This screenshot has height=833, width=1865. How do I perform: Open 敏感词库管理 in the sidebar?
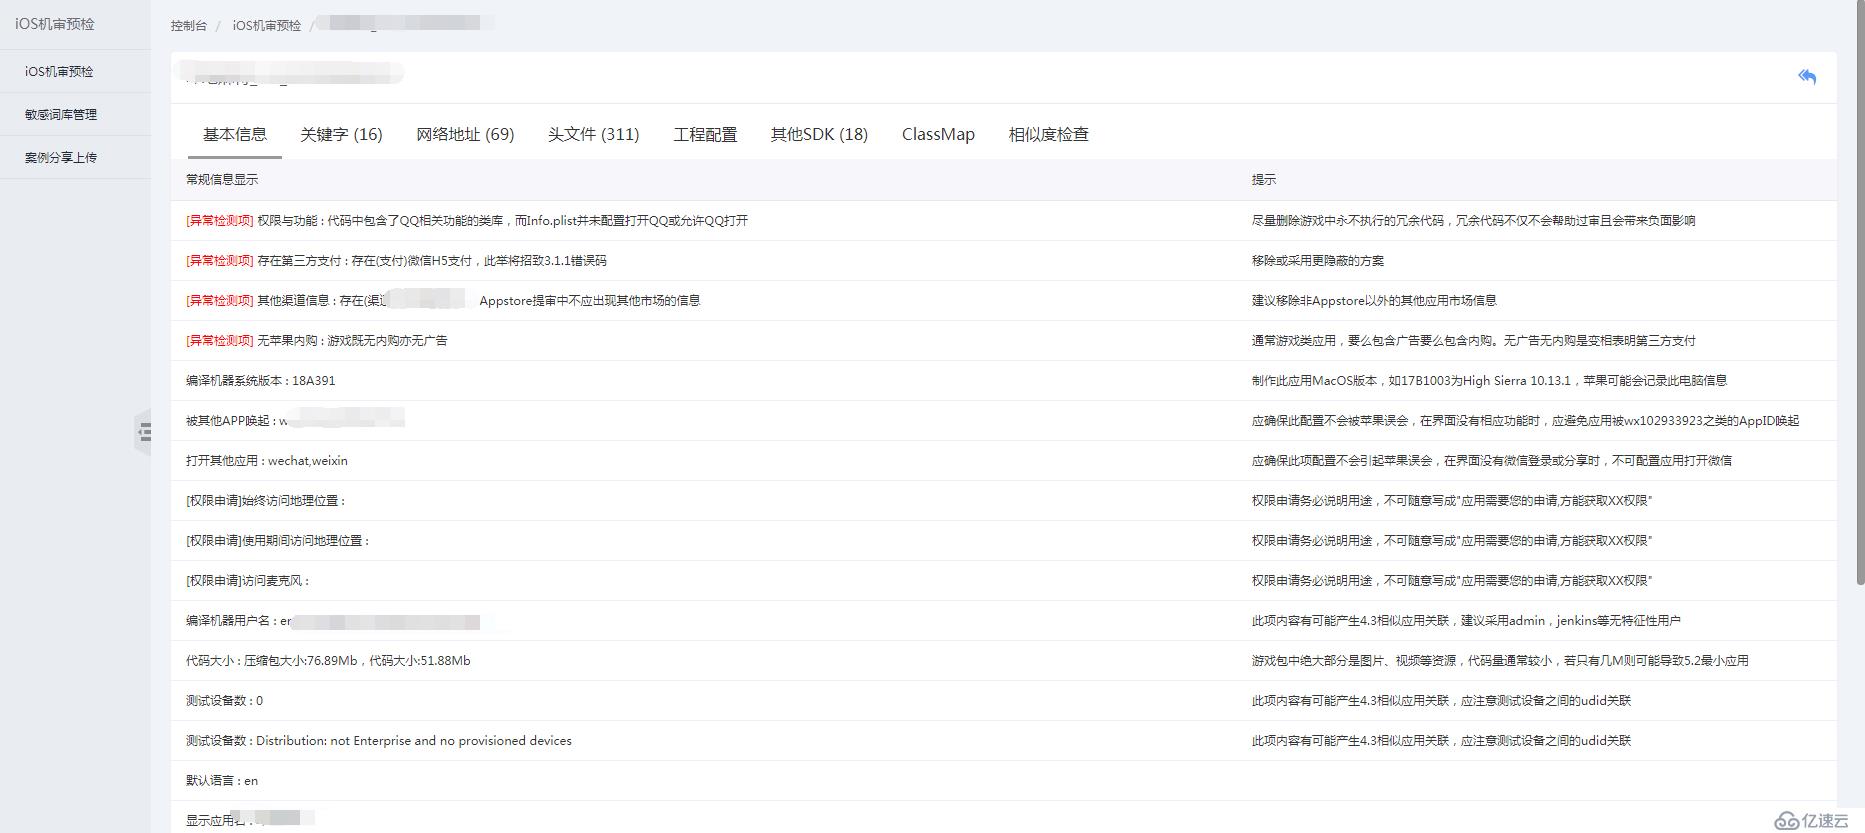pos(75,115)
